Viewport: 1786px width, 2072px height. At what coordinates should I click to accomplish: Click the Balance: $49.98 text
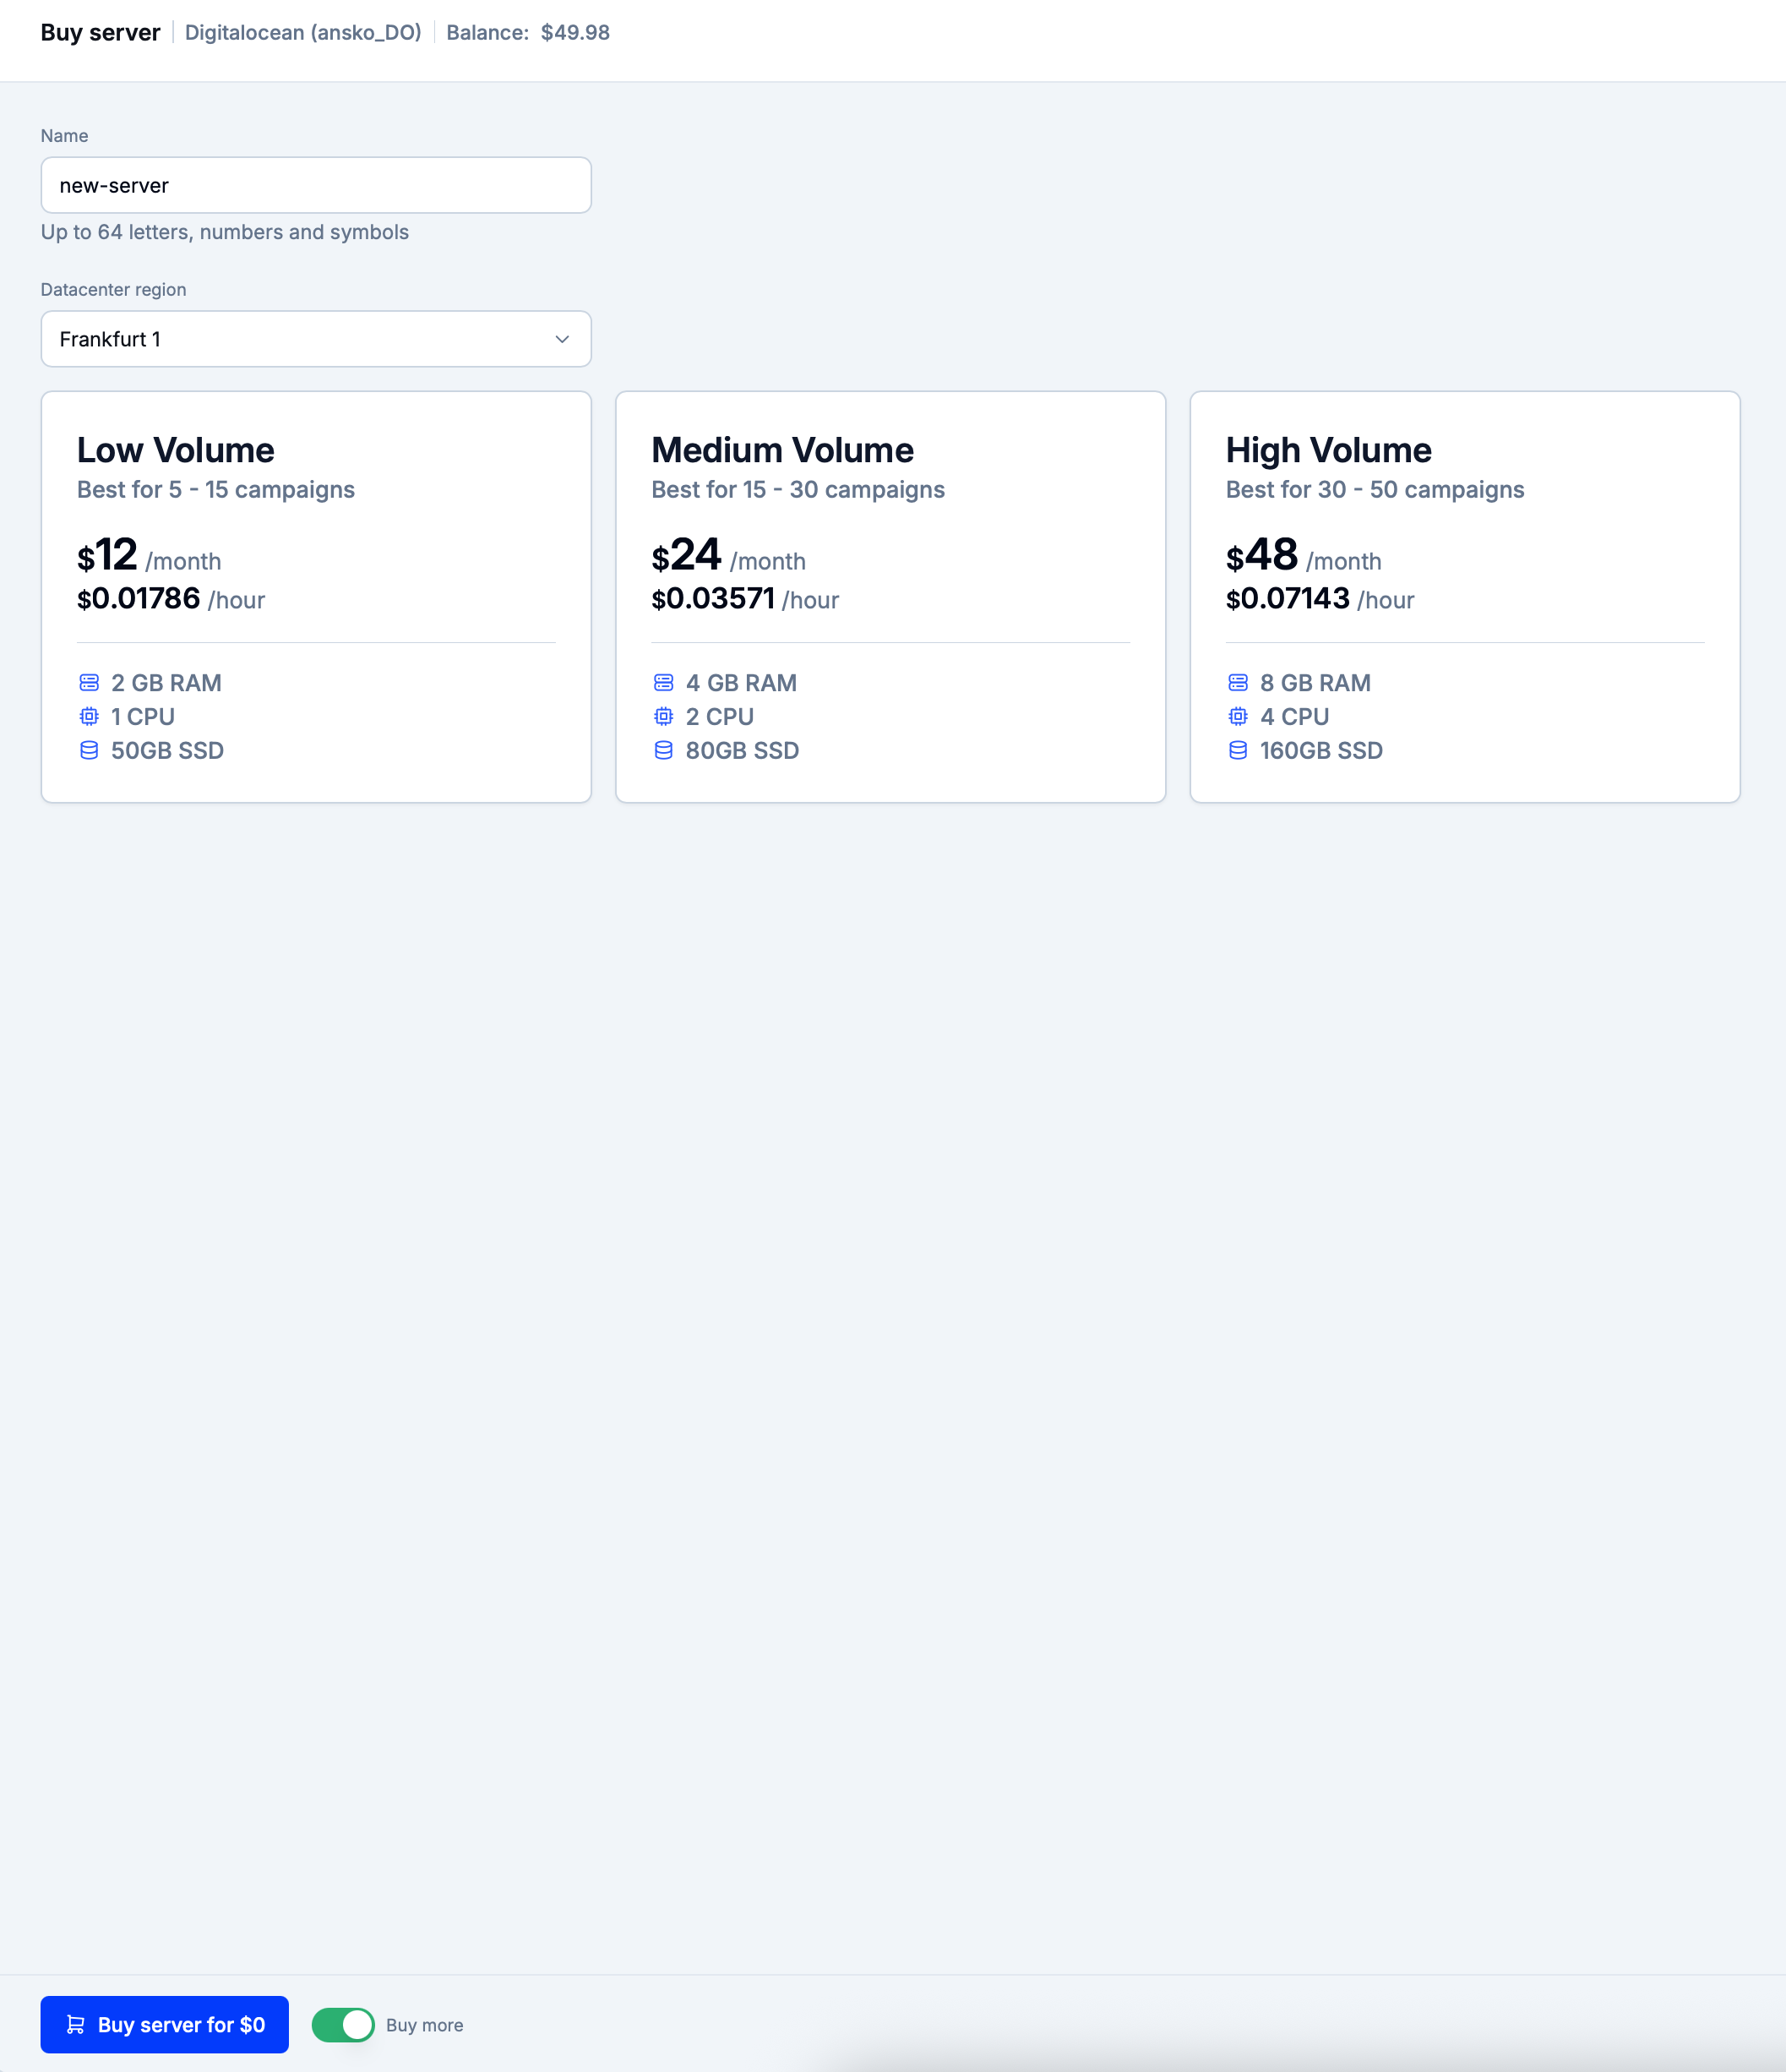point(528,32)
